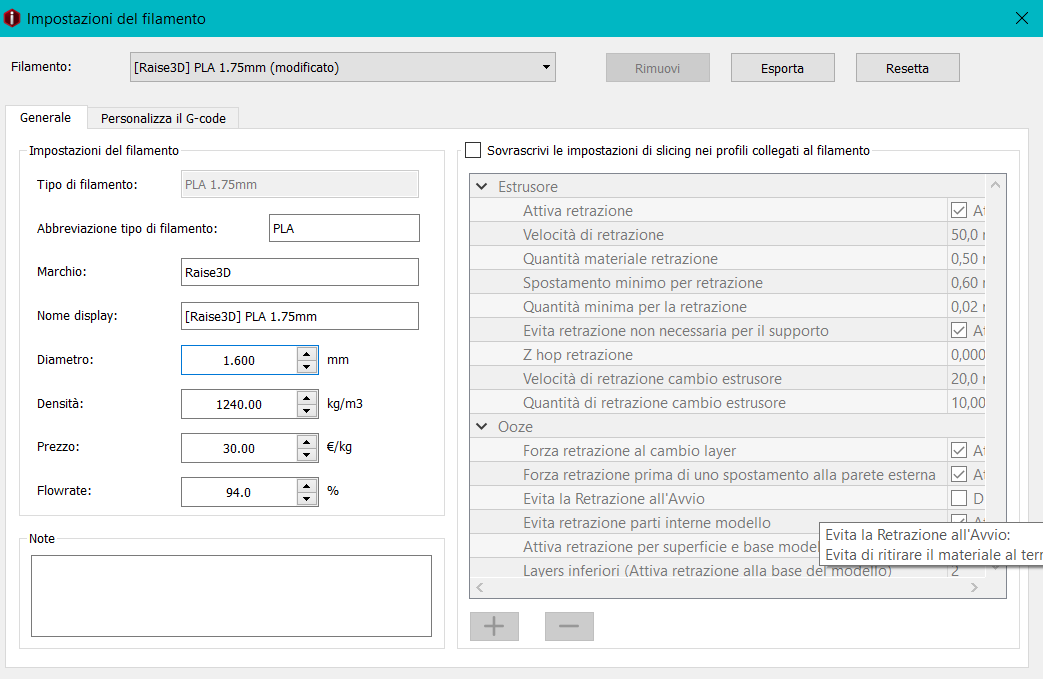Screen dimensions: 1043x679
Task: Select the Generale tab
Action: (x=45, y=118)
